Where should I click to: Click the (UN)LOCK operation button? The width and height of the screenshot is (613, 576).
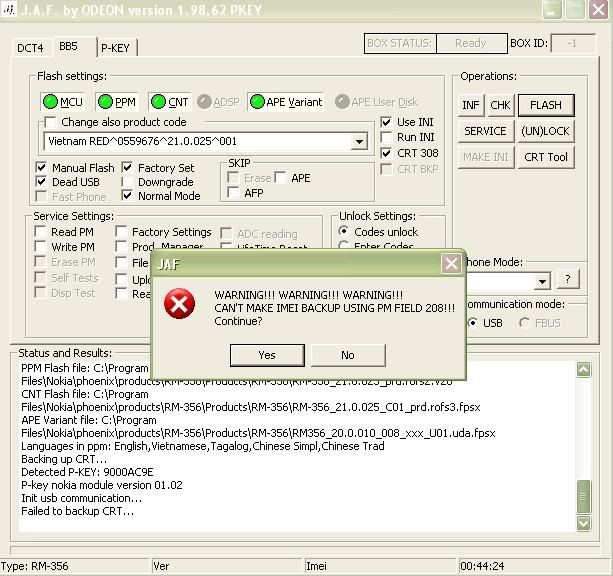[546, 131]
